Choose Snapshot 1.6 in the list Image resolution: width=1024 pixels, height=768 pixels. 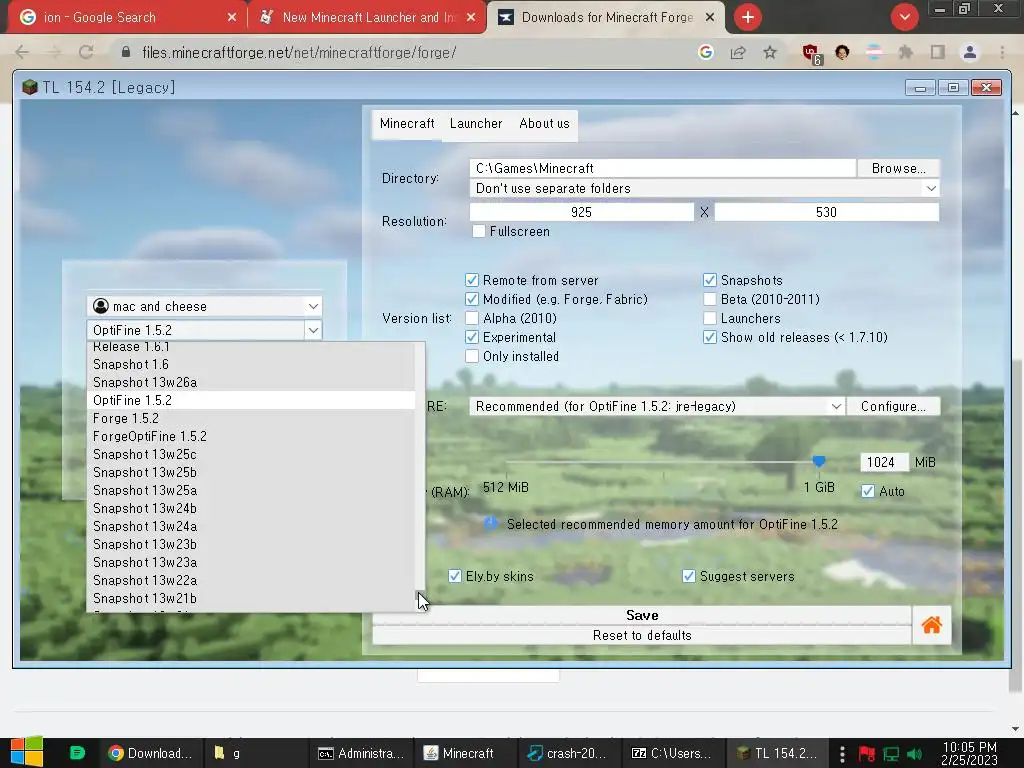[251, 364]
